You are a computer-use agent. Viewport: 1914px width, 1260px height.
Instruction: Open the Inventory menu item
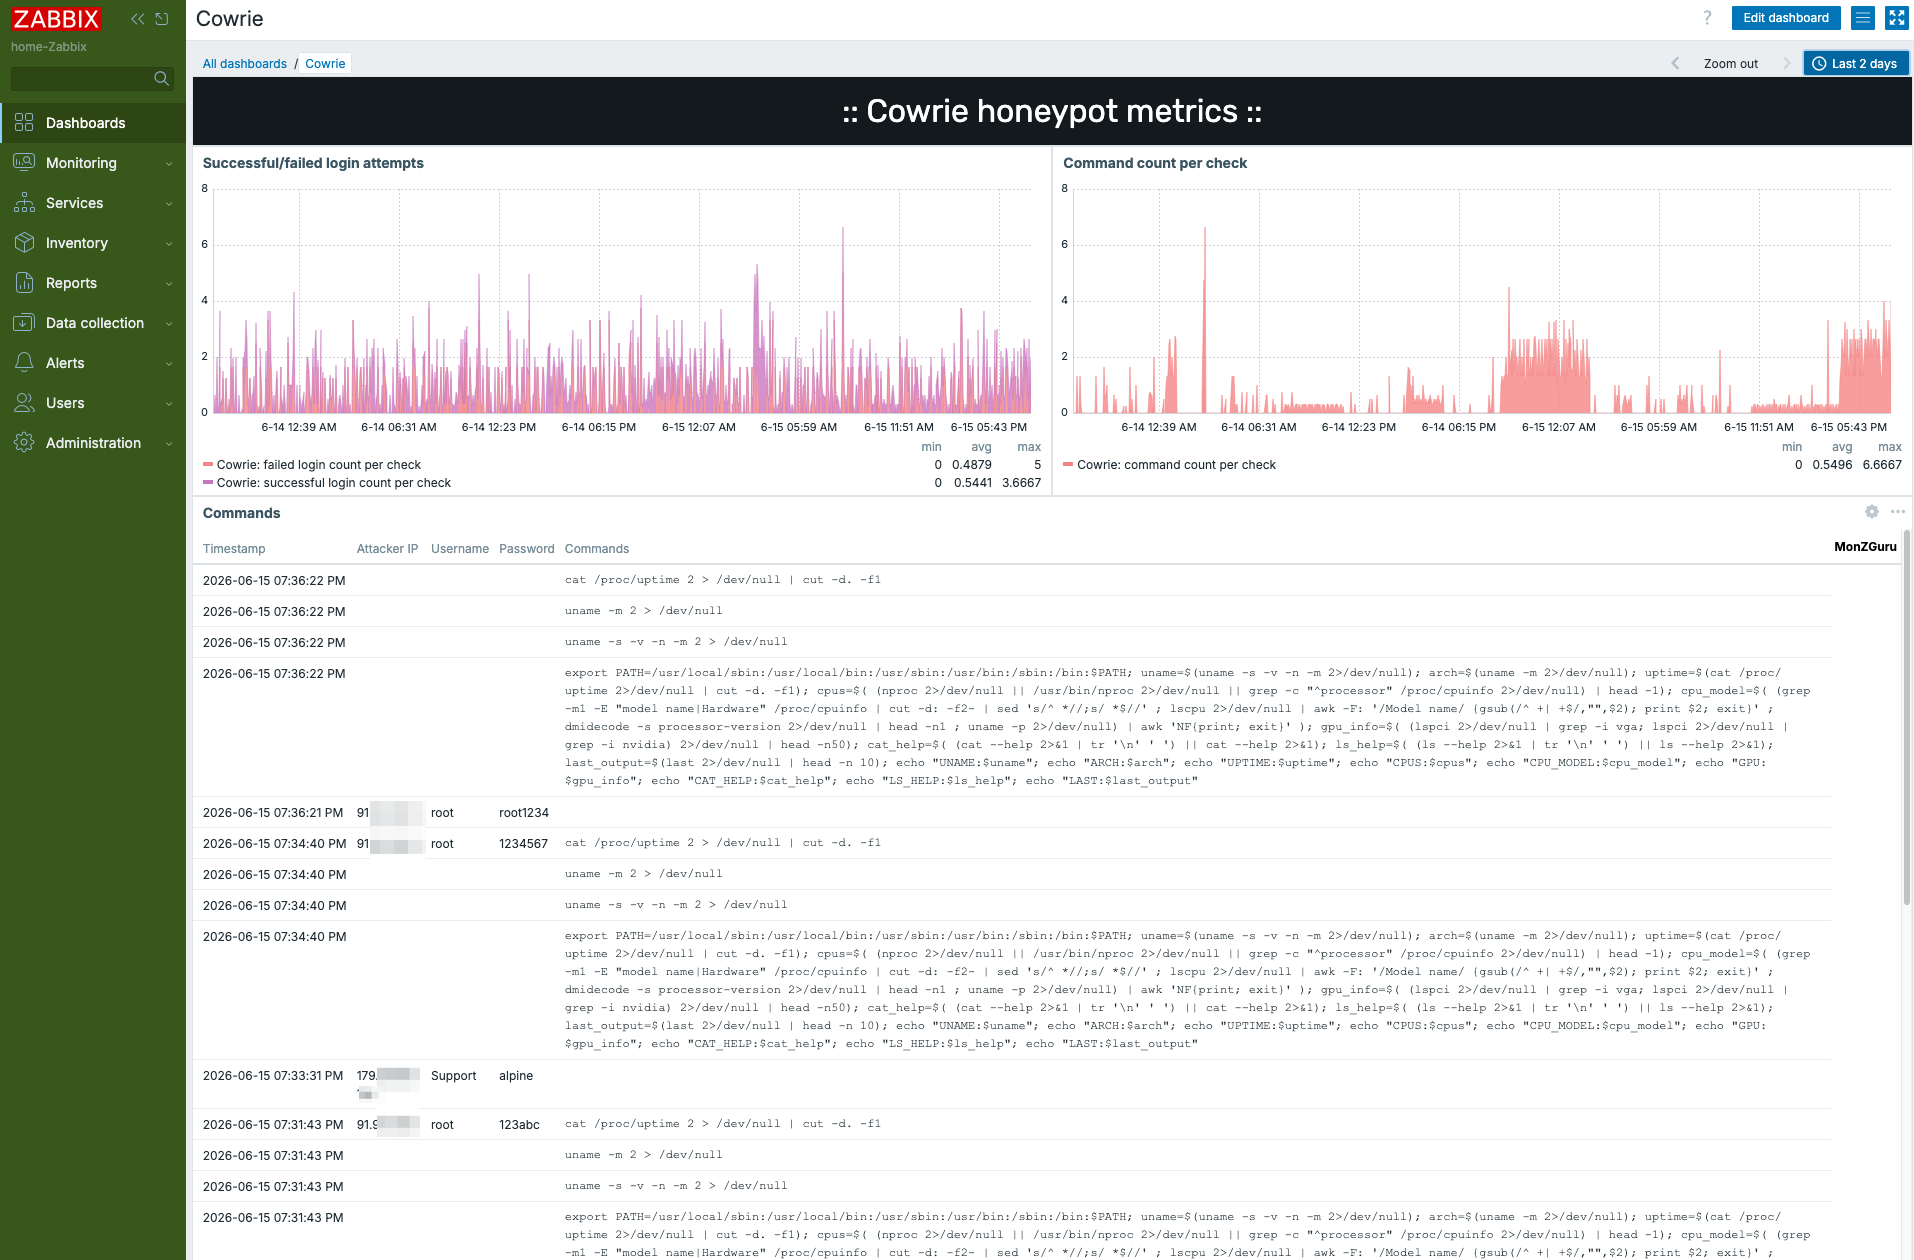(93, 243)
